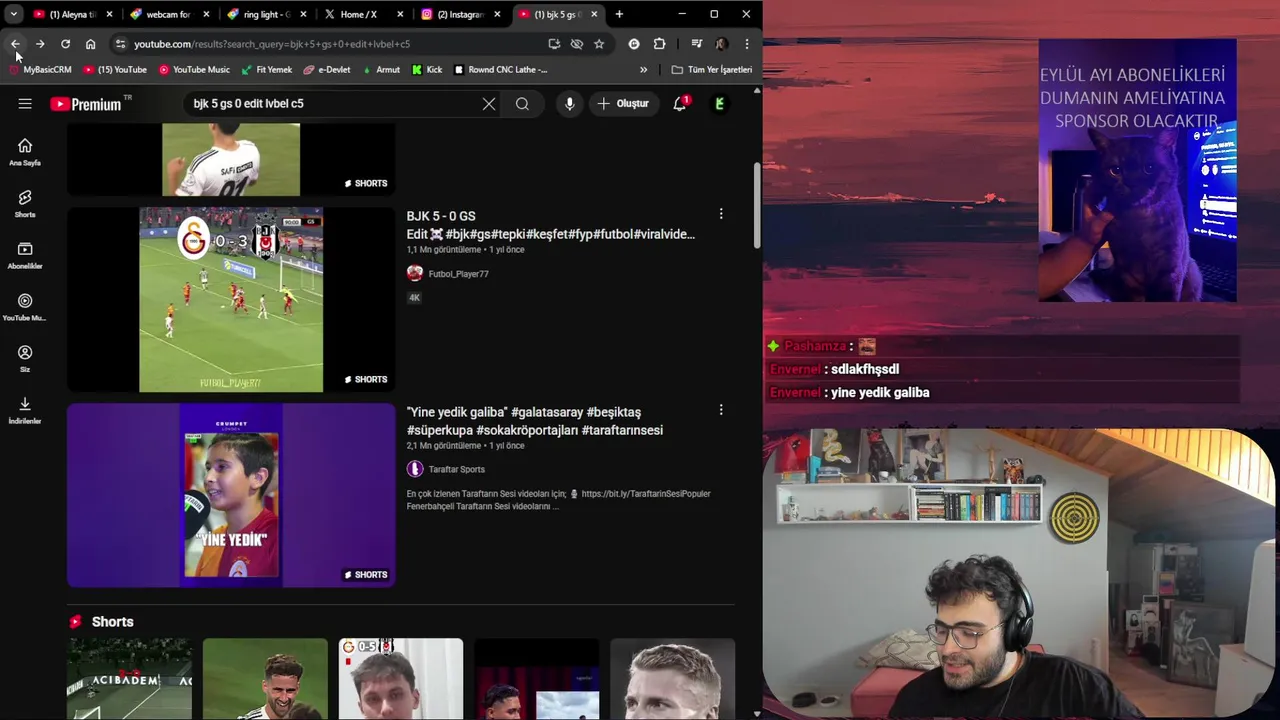
Task: Toggle the crossed-eye tracking protection icon
Action: point(577,44)
